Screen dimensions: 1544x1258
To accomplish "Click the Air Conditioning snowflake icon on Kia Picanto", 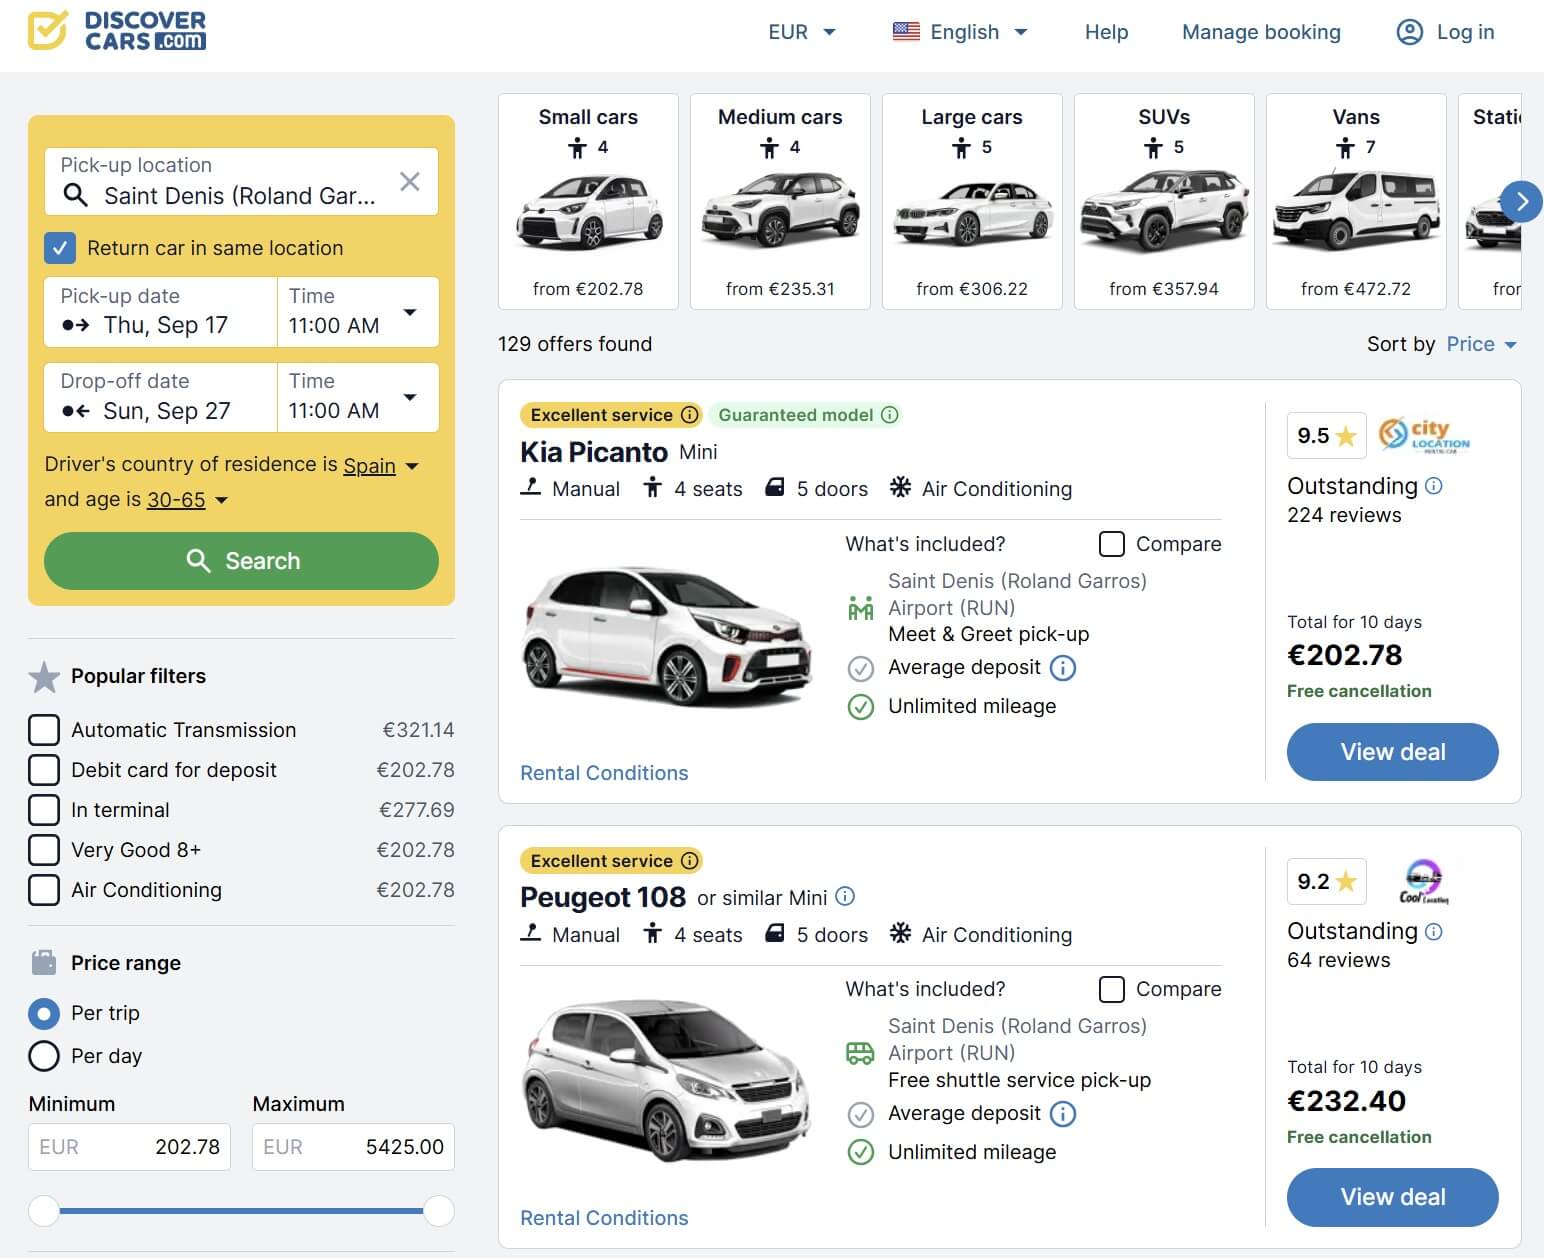I will point(900,488).
